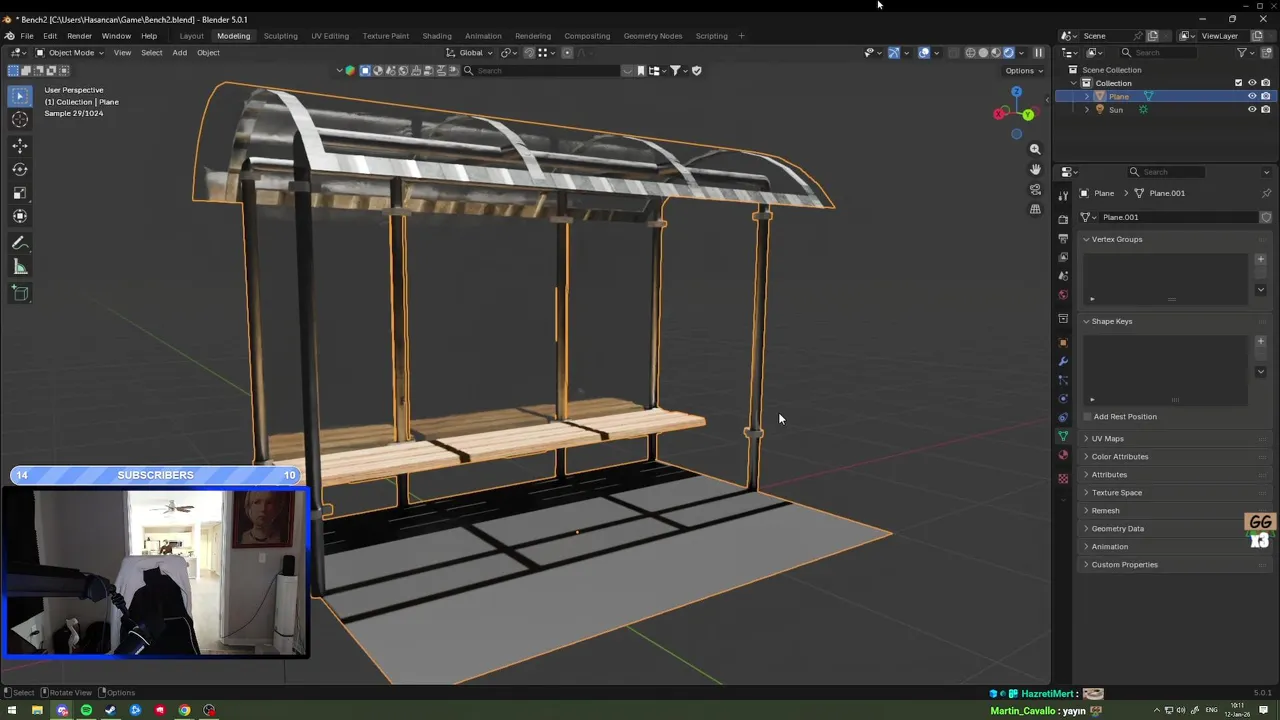
Task: Toggle viewport visibility eye for Plane
Action: 1251,97
